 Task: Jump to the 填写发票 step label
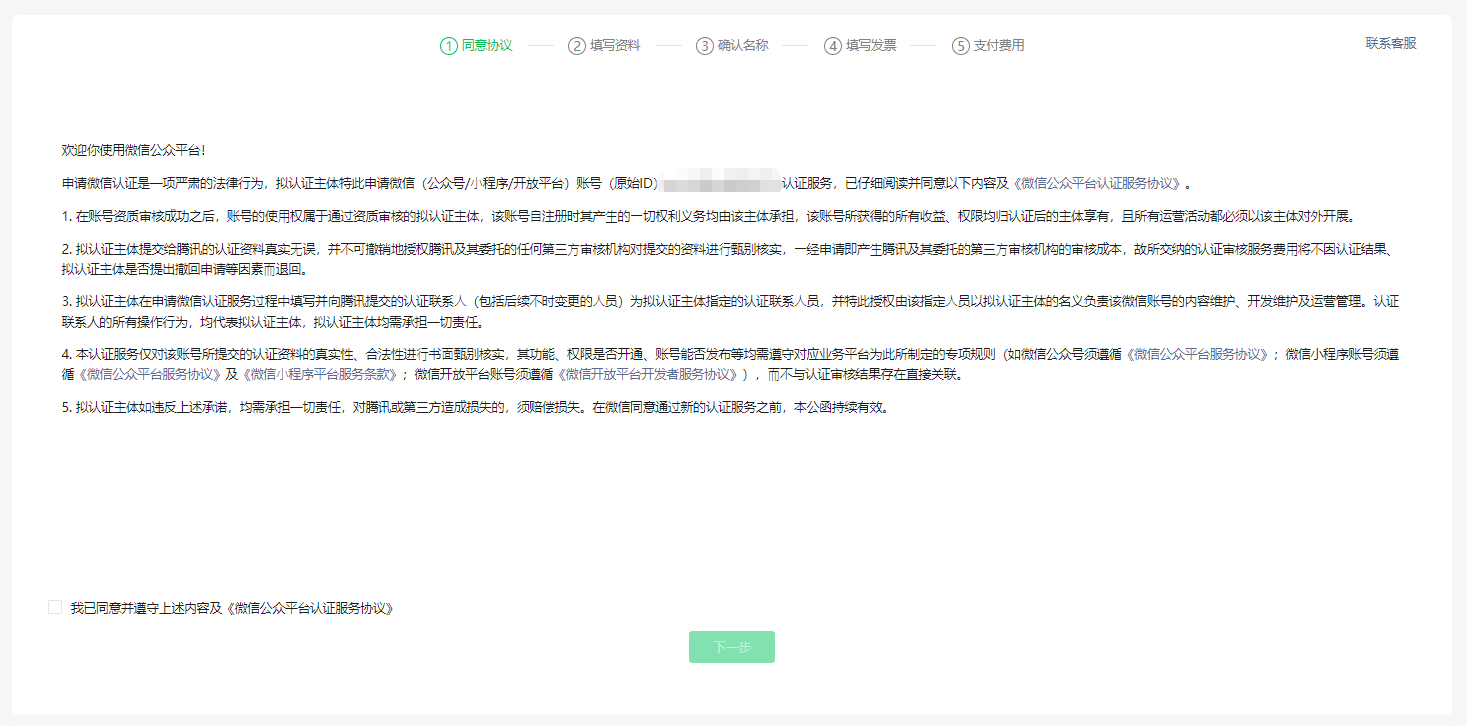point(871,46)
